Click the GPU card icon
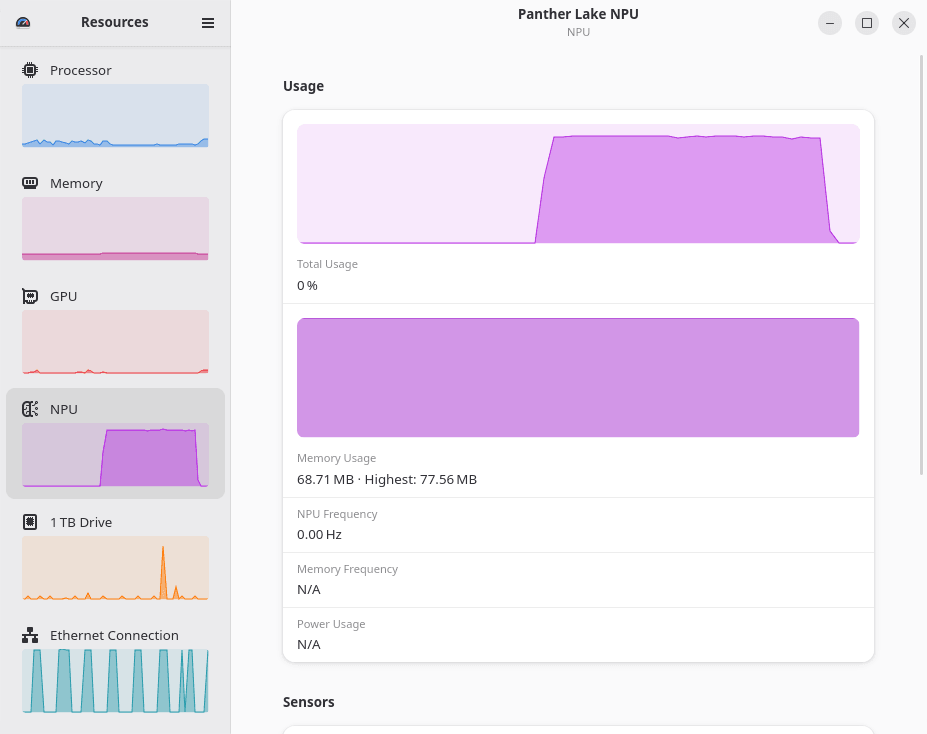Screen dimensions: 927x734 (30, 296)
